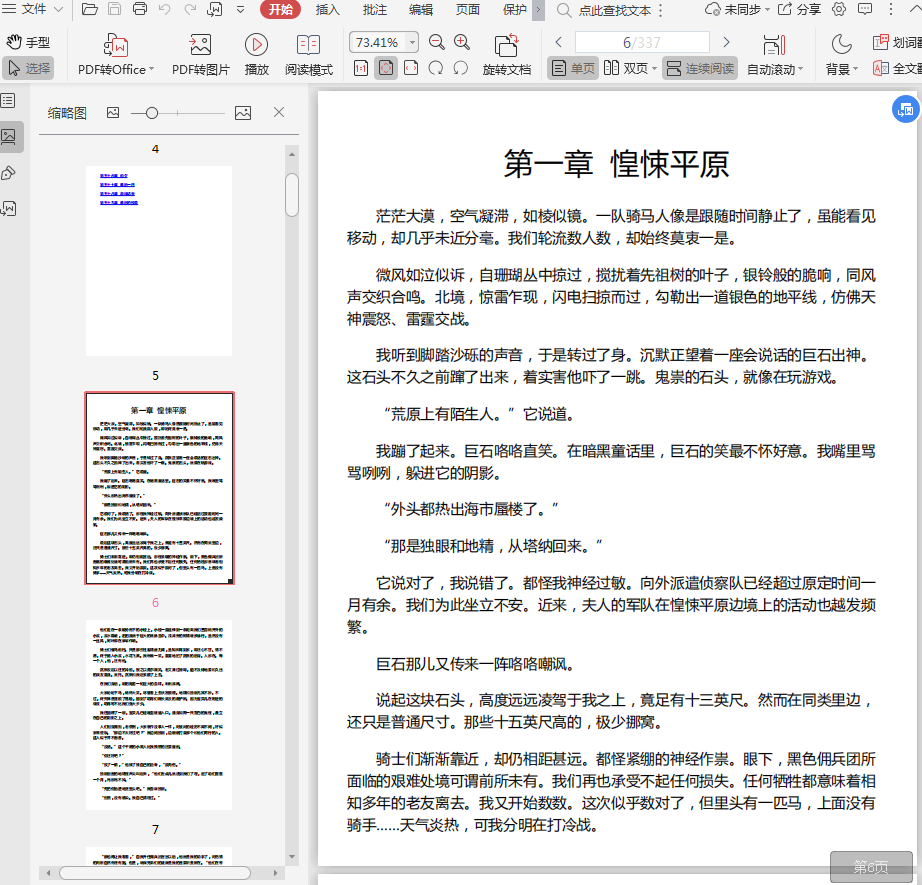This screenshot has height=885, width=922.
Task: Open the 73.41% zoom level dropdown
Action: point(410,43)
